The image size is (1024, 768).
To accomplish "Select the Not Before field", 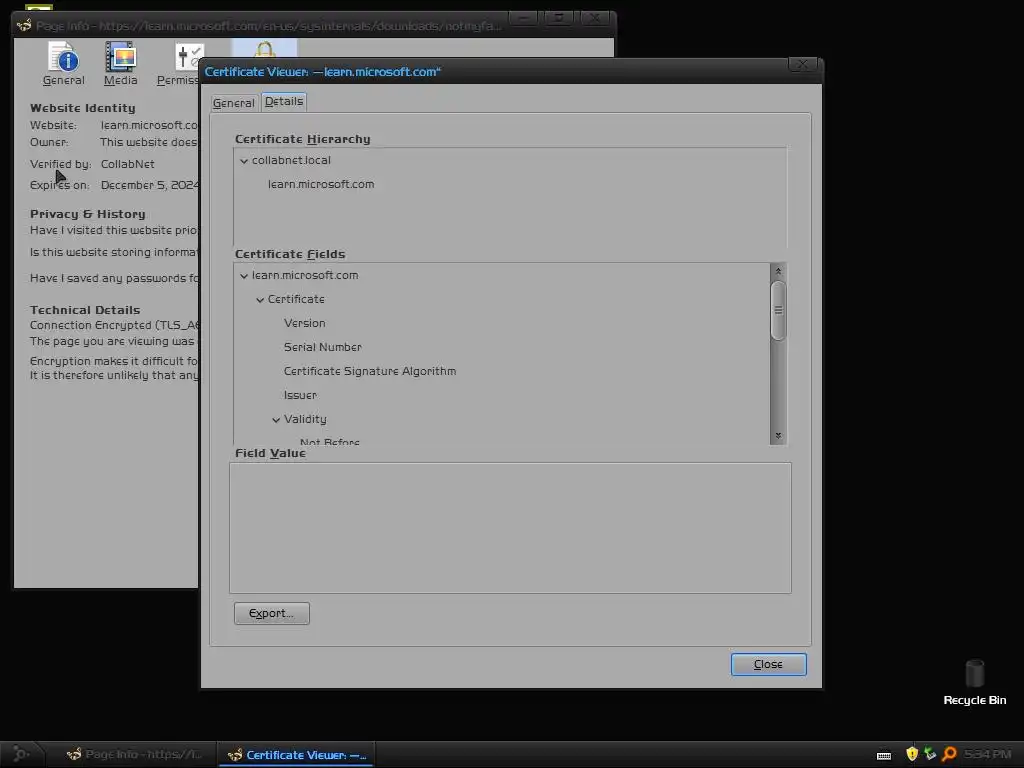I will click(330, 441).
